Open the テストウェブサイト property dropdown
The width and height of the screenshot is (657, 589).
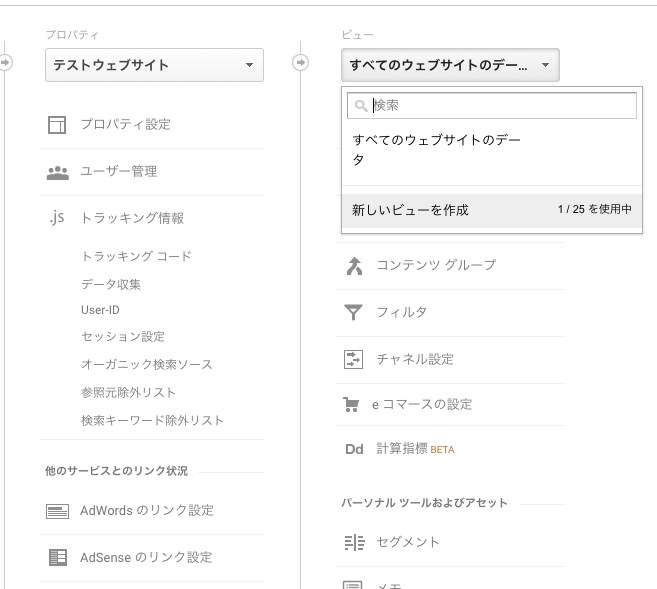tap(154, 66)
